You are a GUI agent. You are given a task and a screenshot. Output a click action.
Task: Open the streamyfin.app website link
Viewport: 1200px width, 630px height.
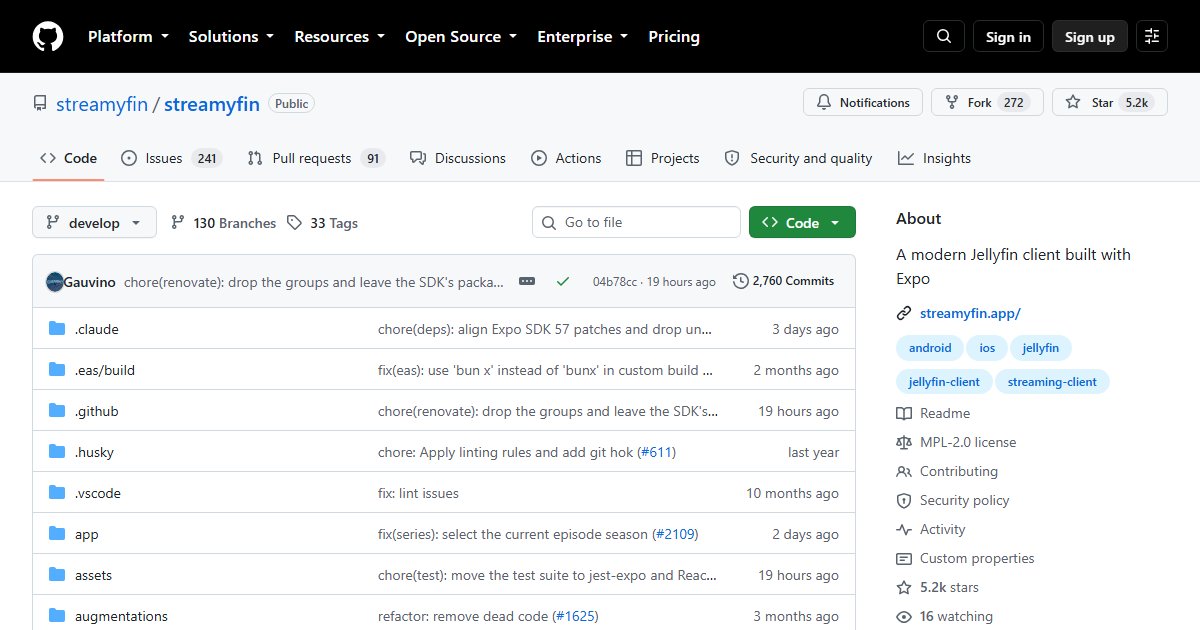[x=970, y=313]
